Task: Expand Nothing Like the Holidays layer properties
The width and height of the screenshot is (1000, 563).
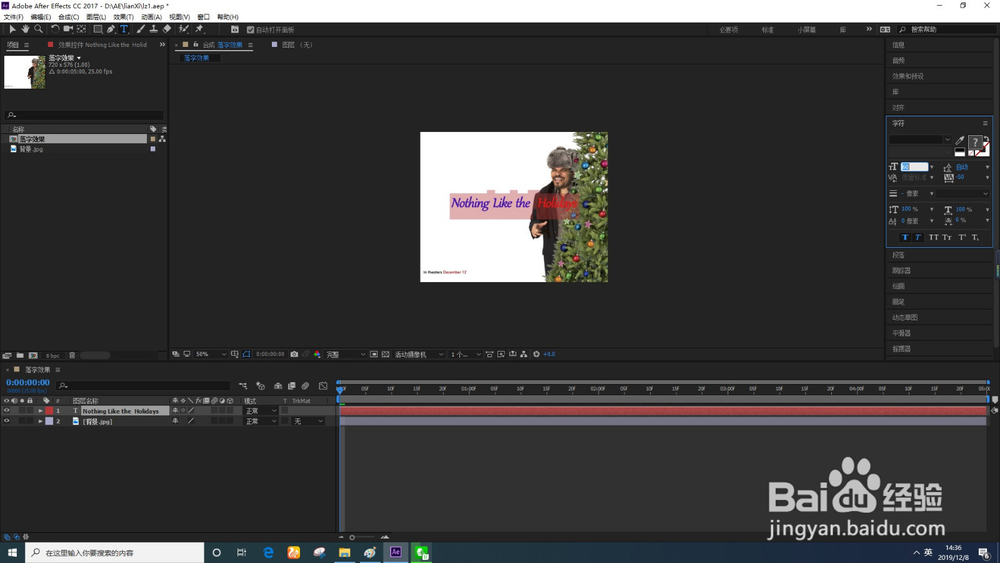Action: point(40,411)
